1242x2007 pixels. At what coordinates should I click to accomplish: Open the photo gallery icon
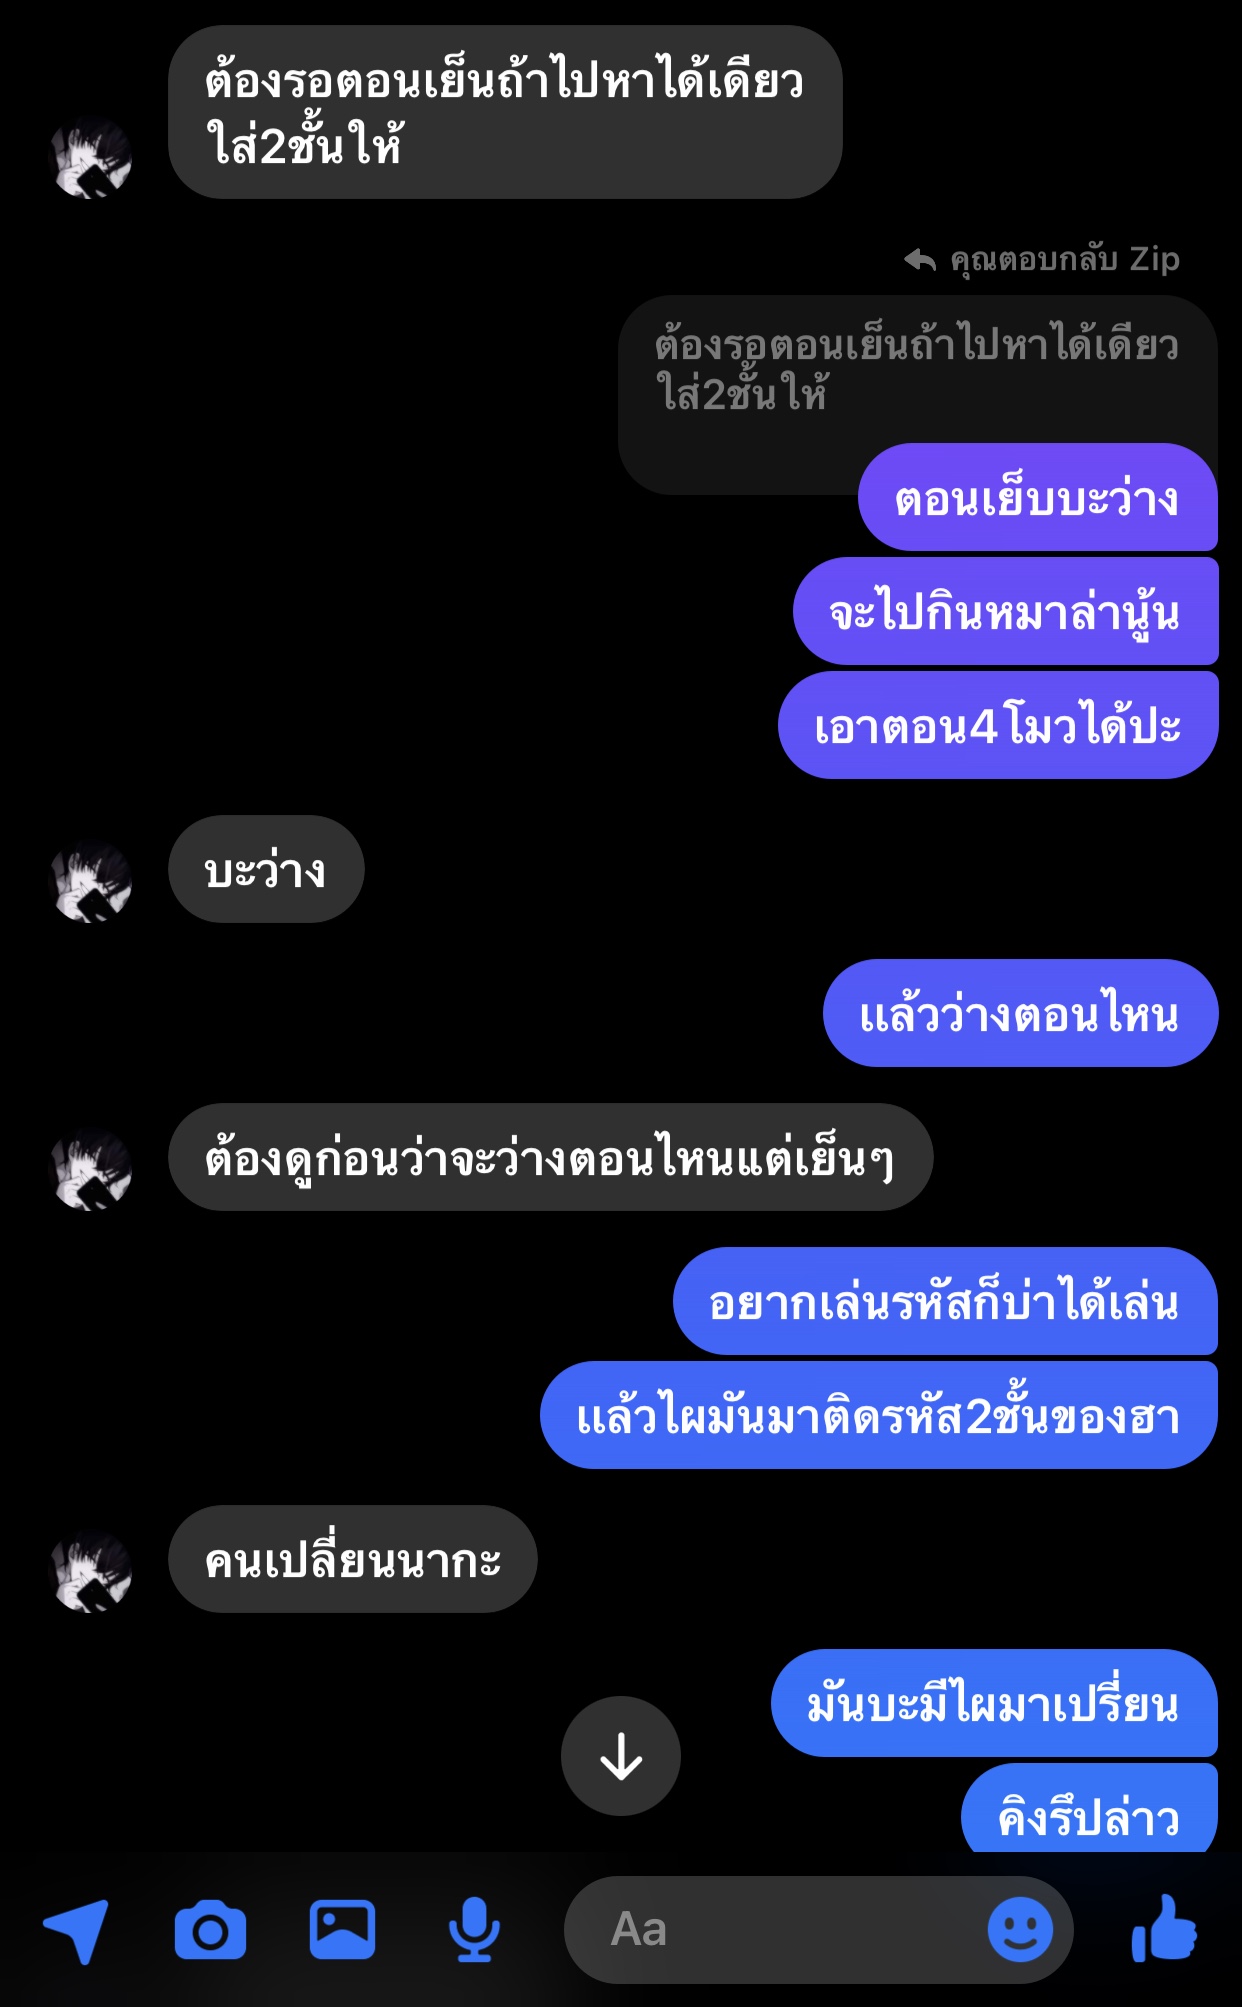click(x=342, y=1930)
